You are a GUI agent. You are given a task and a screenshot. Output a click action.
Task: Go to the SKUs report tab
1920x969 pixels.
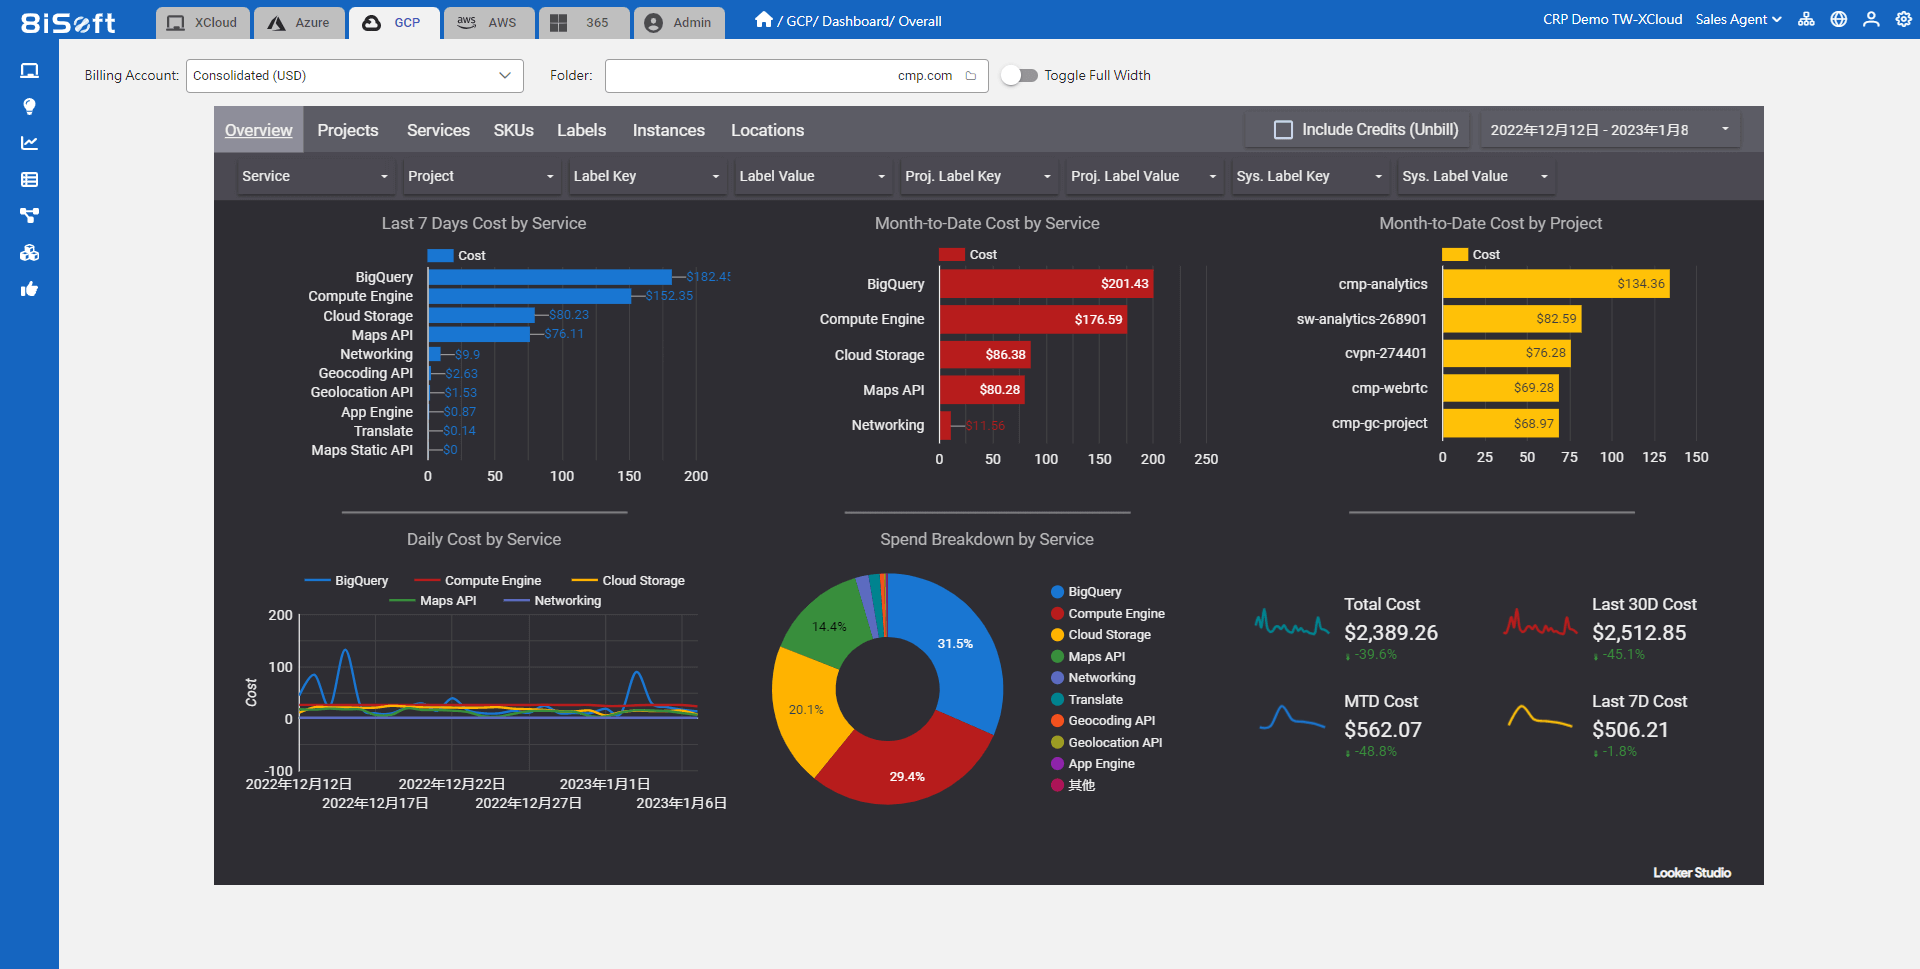point(514,130)
